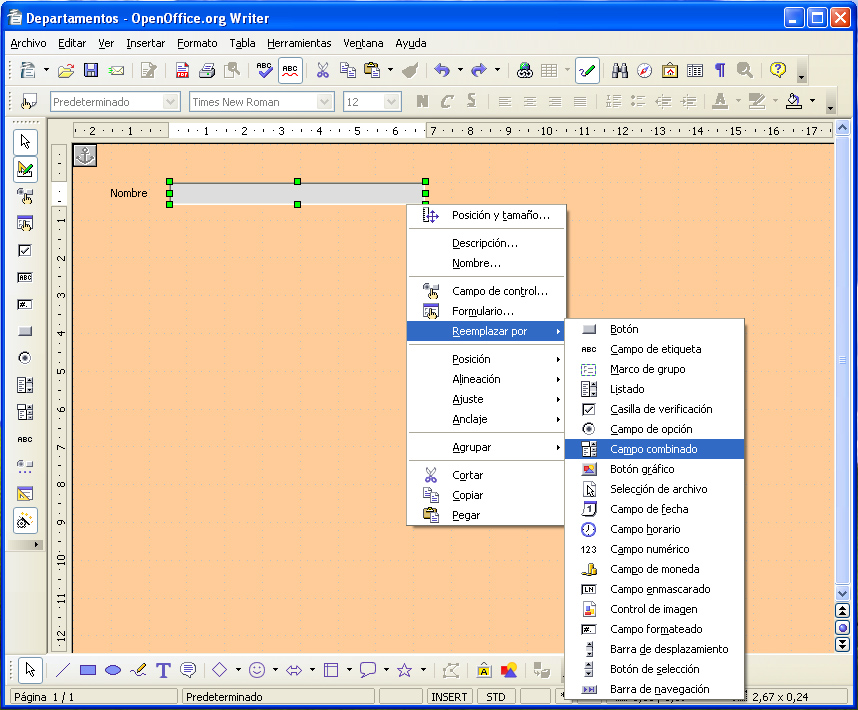Viewport: 858px width, 710px height.
Task: Toggle Design Mode in the form controls toolbar
Action: 25,170
